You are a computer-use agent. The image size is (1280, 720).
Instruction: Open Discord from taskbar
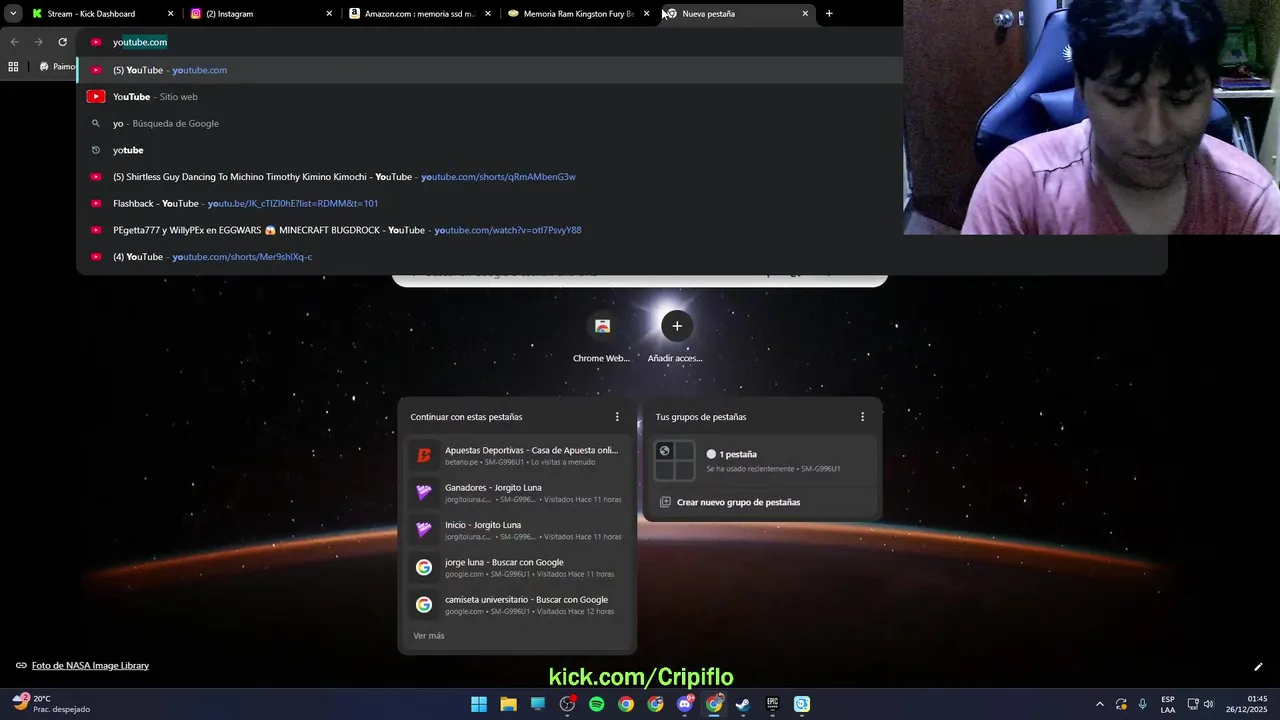click(x=685, y=704)
